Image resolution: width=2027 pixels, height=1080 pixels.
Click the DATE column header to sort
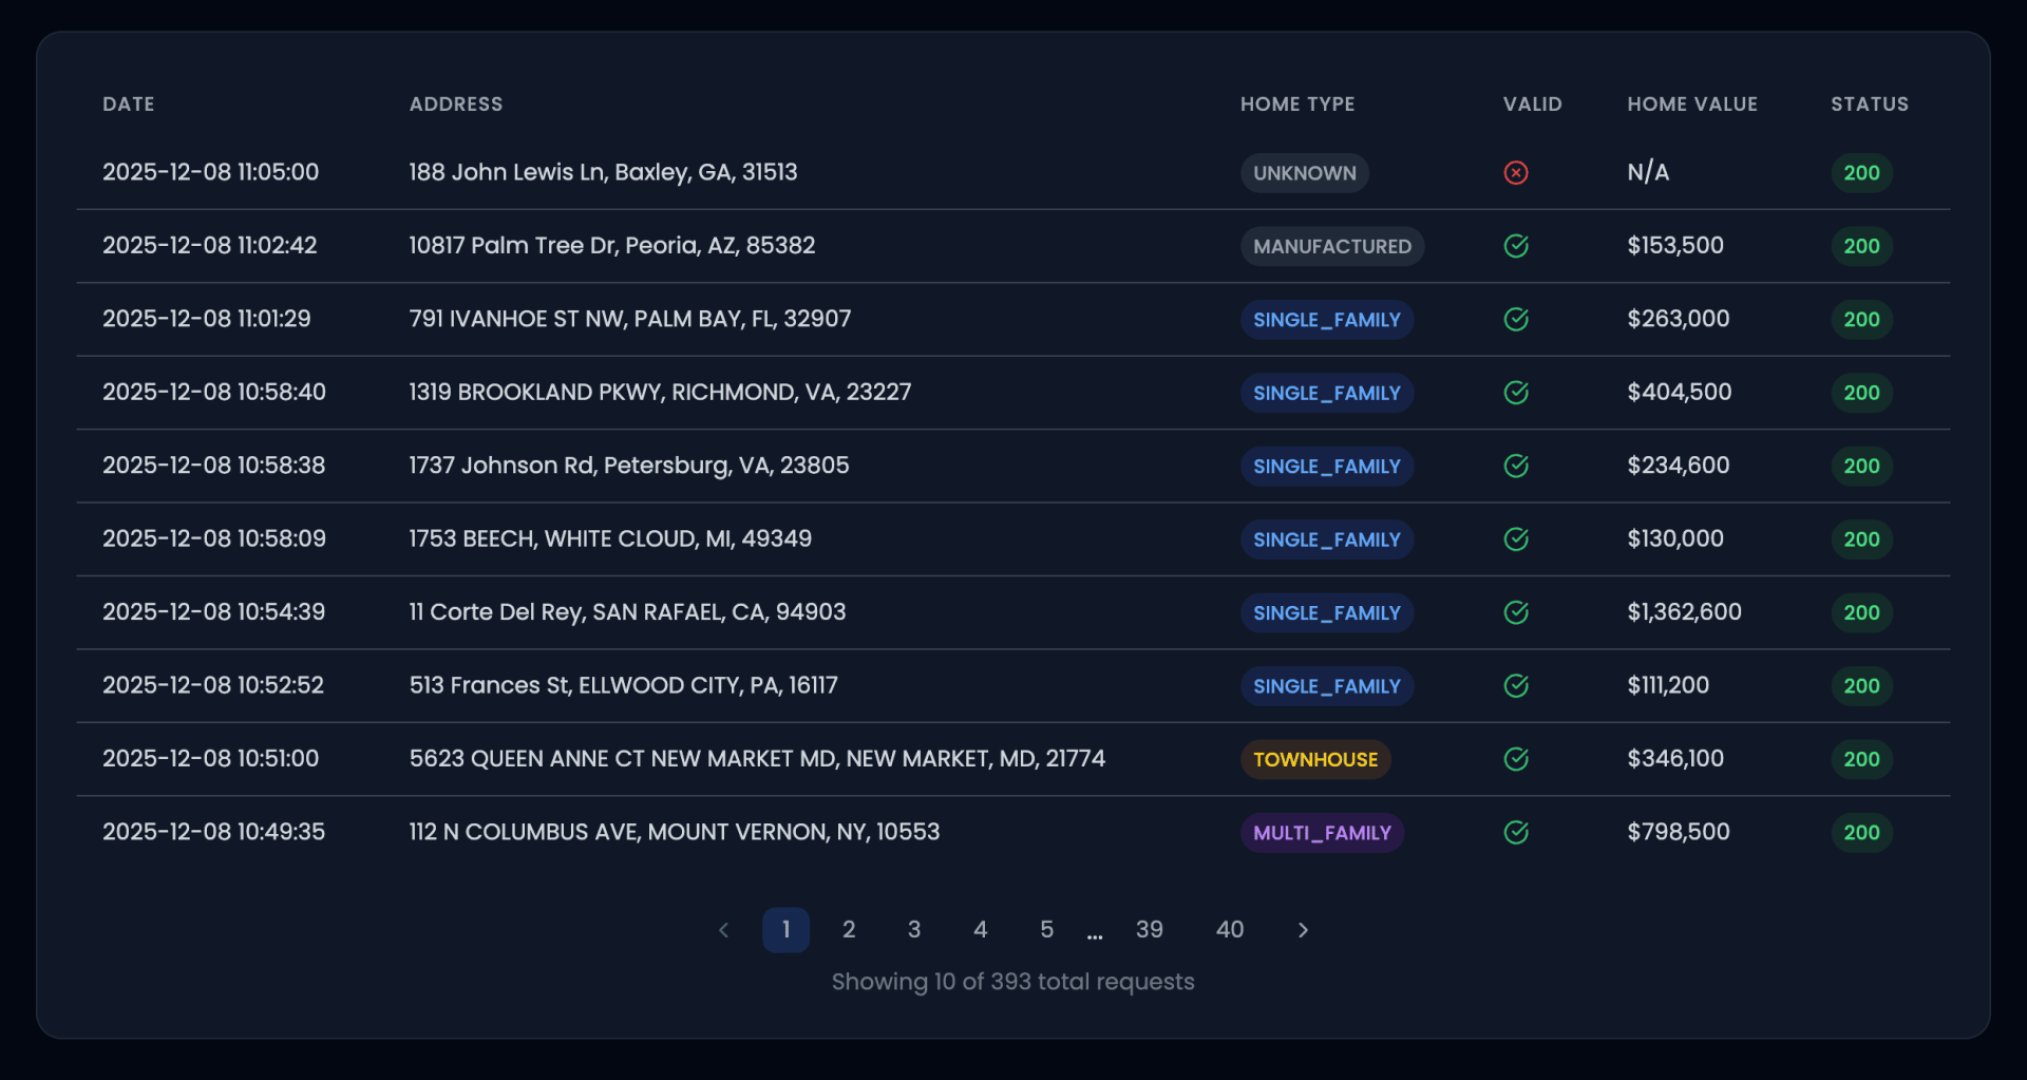pos(128,103)
